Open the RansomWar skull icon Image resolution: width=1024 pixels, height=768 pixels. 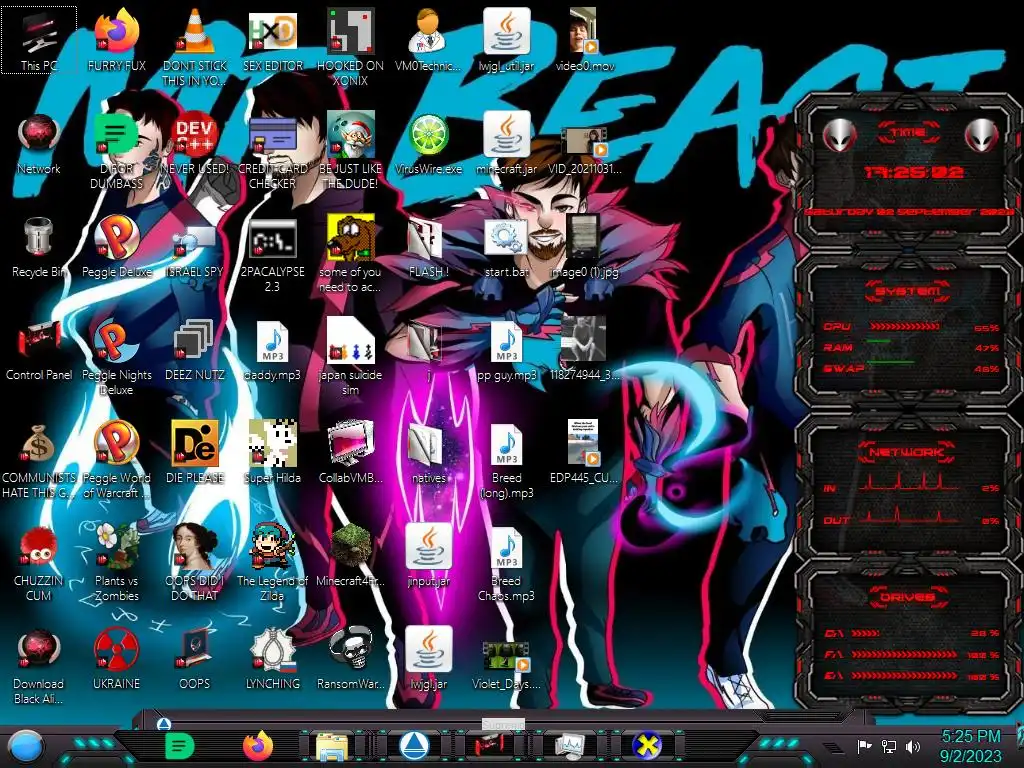tap(351, 659)
